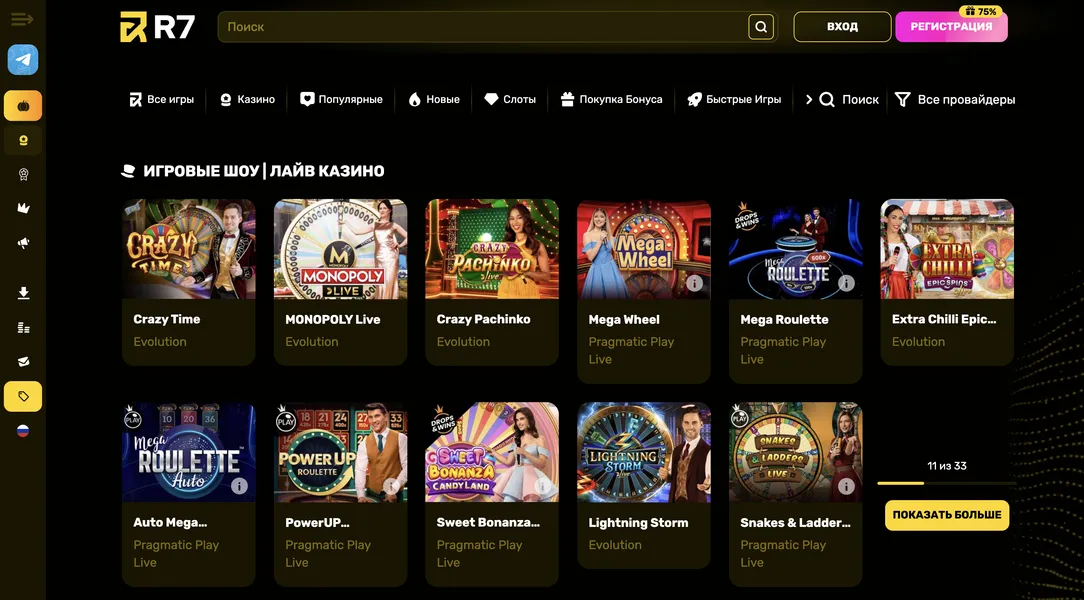Click the ВХОД login button
This screenshot has width=1084, height=600.
coord(842,27)
